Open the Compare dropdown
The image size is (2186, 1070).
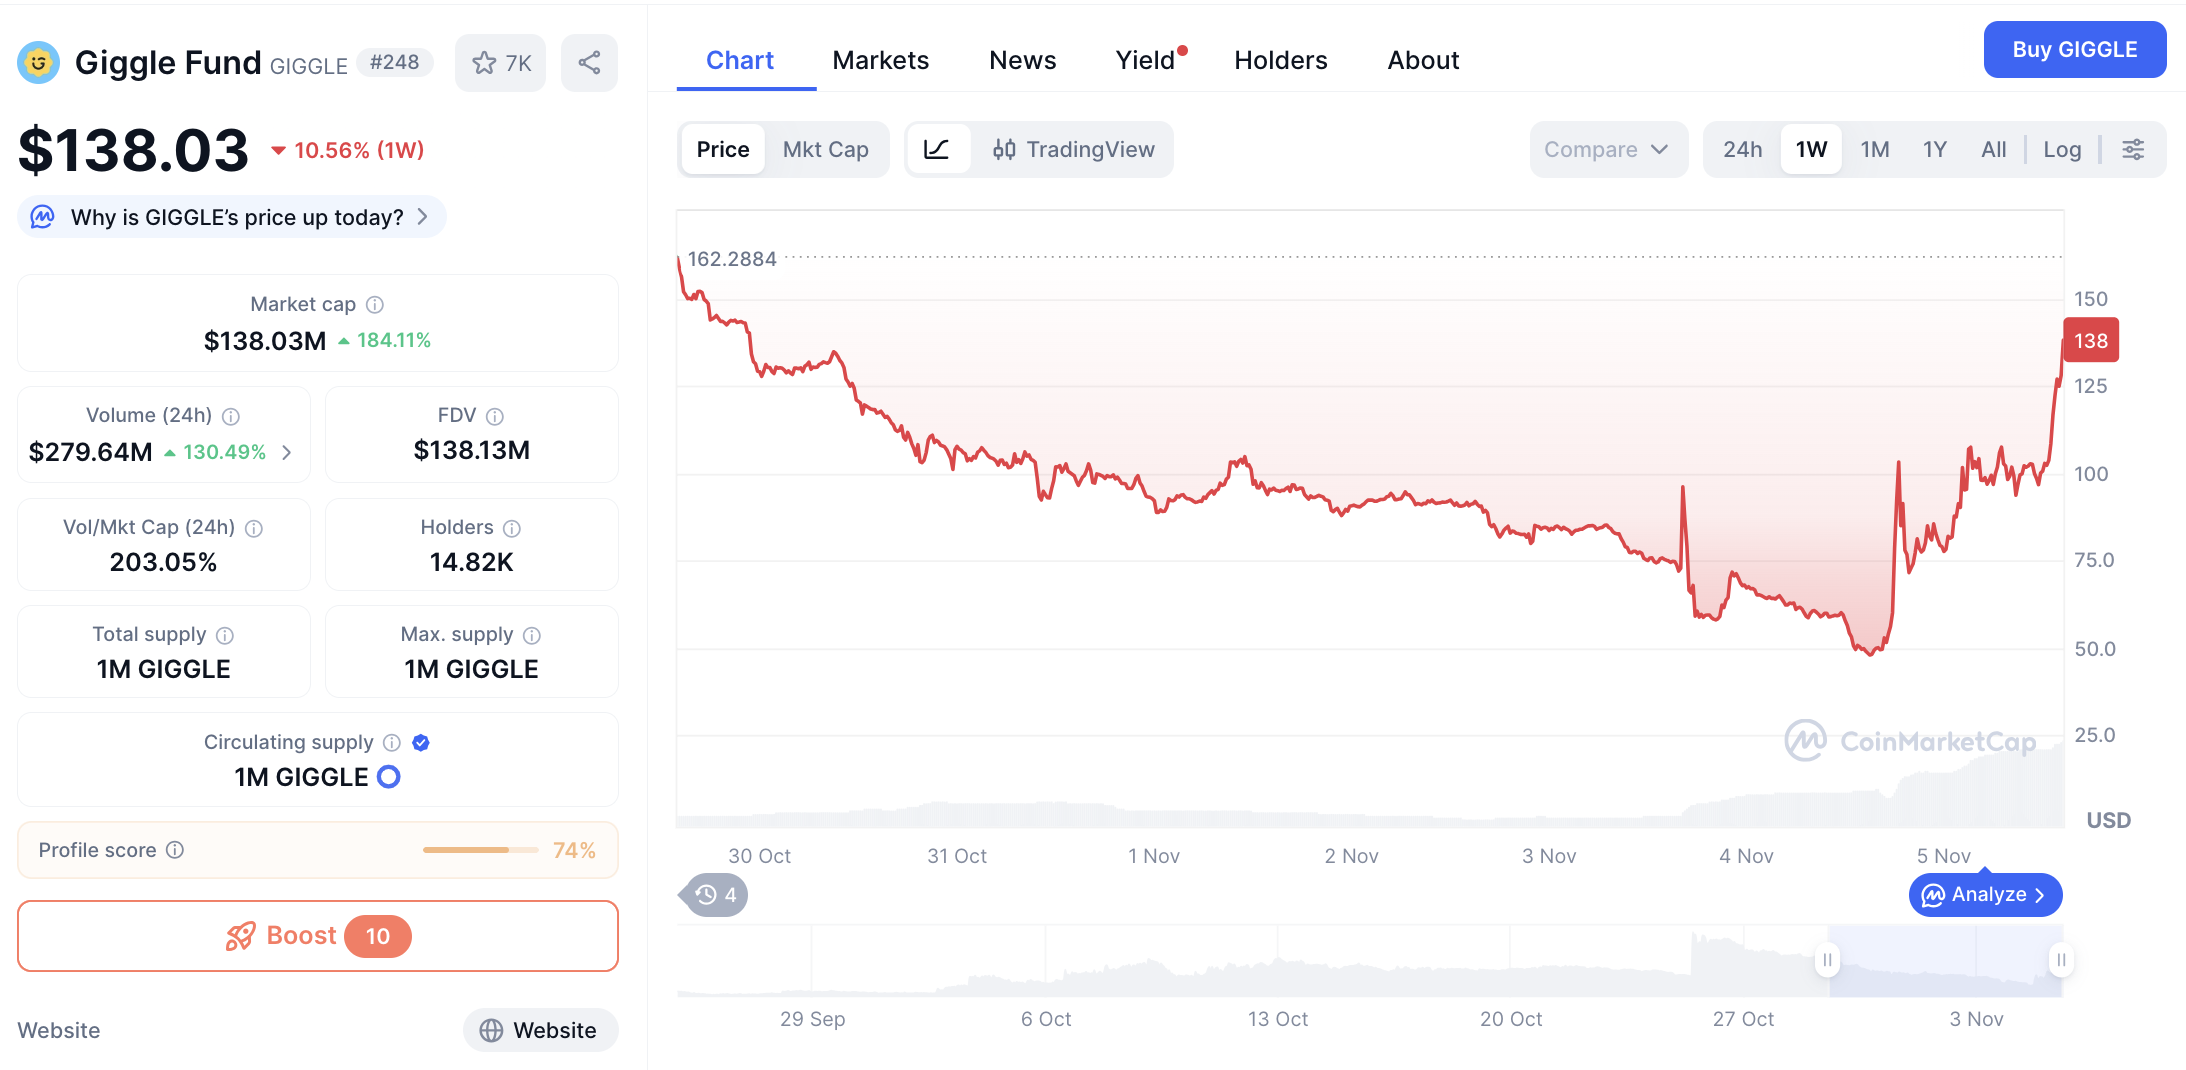click(1606, 150)
